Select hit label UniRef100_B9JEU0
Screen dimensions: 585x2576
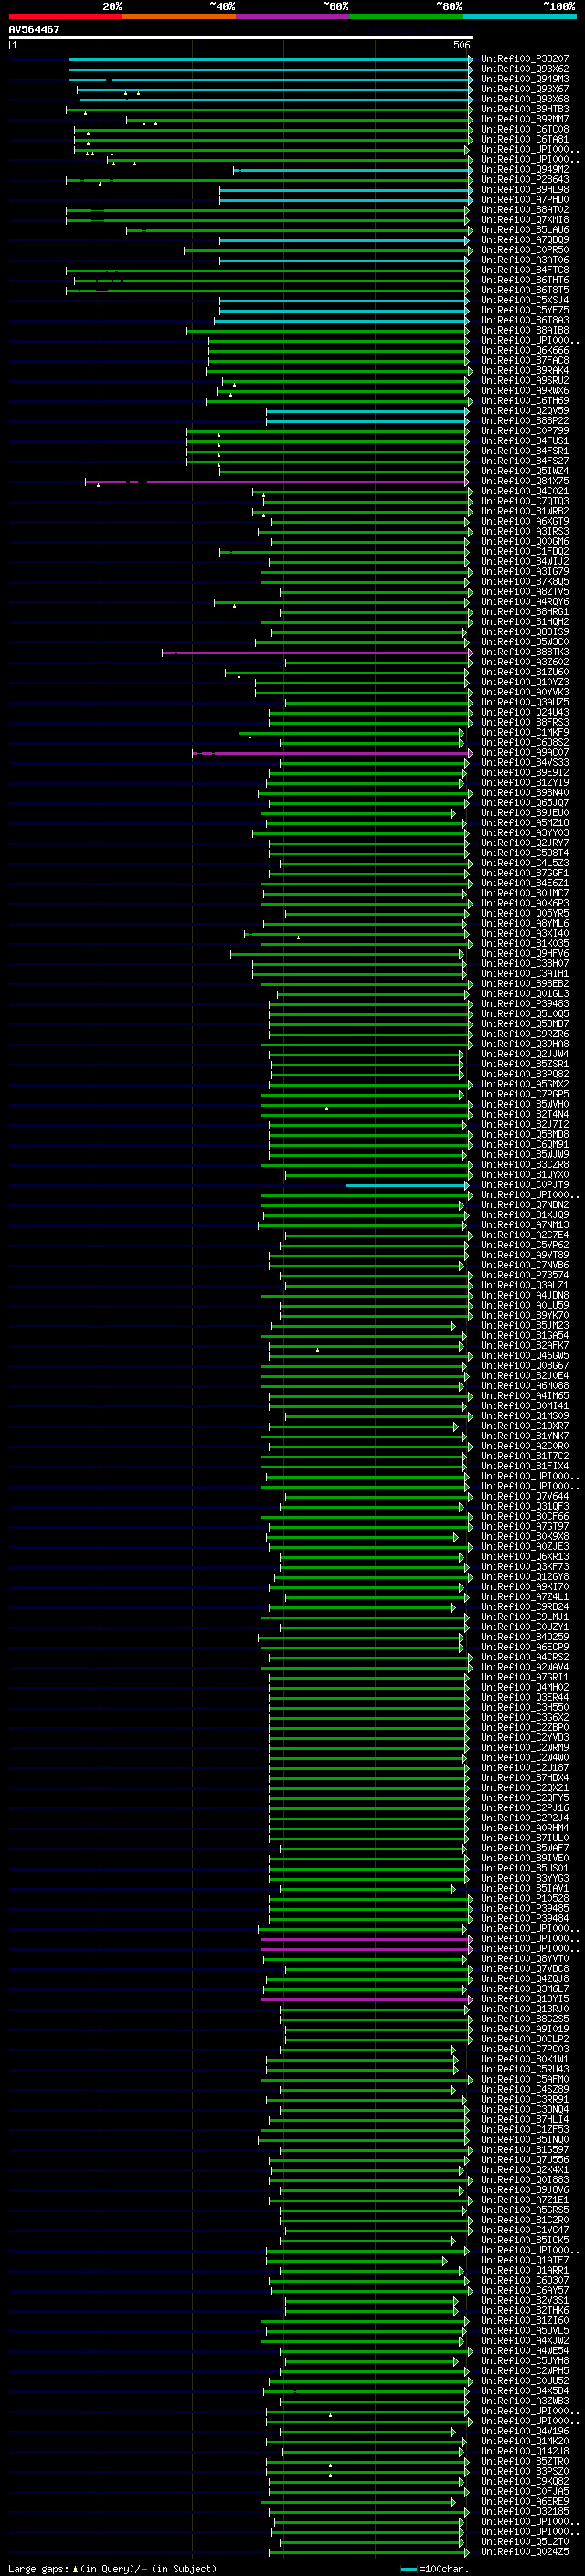tap(525, 813)
